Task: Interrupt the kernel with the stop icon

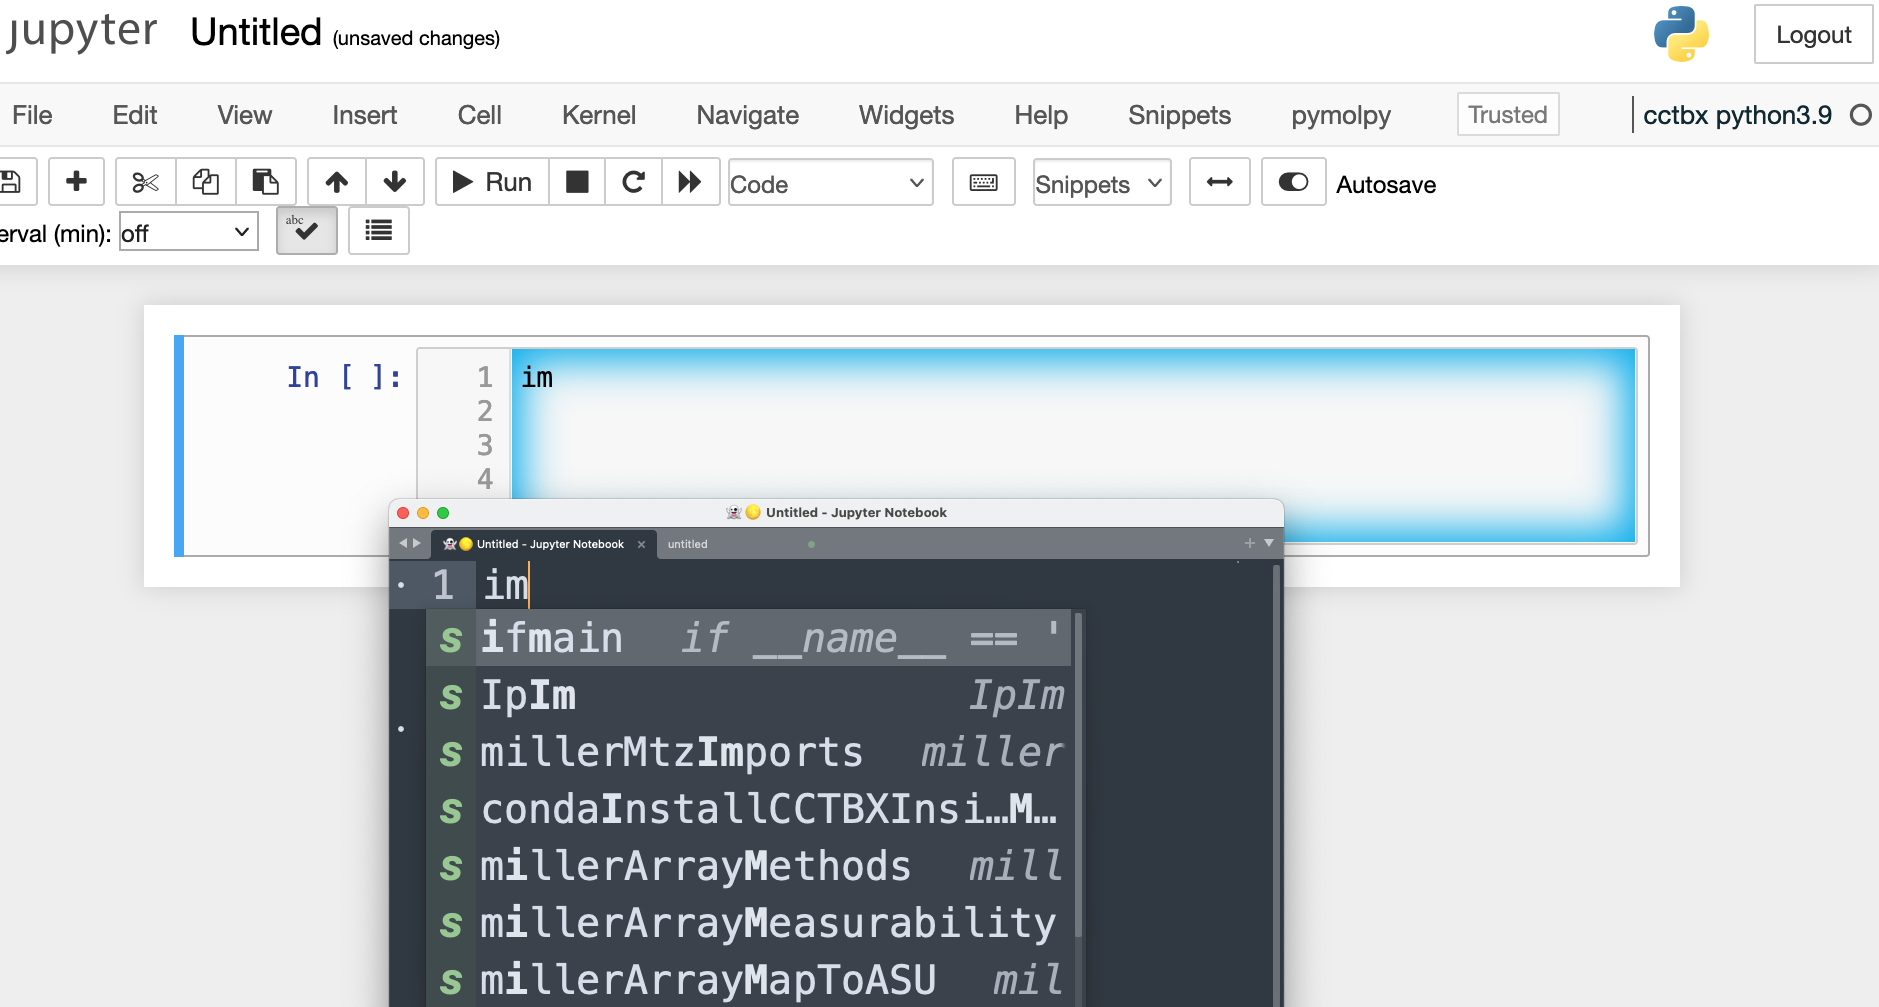Action: pyautogui.click(x=577, y=182)
